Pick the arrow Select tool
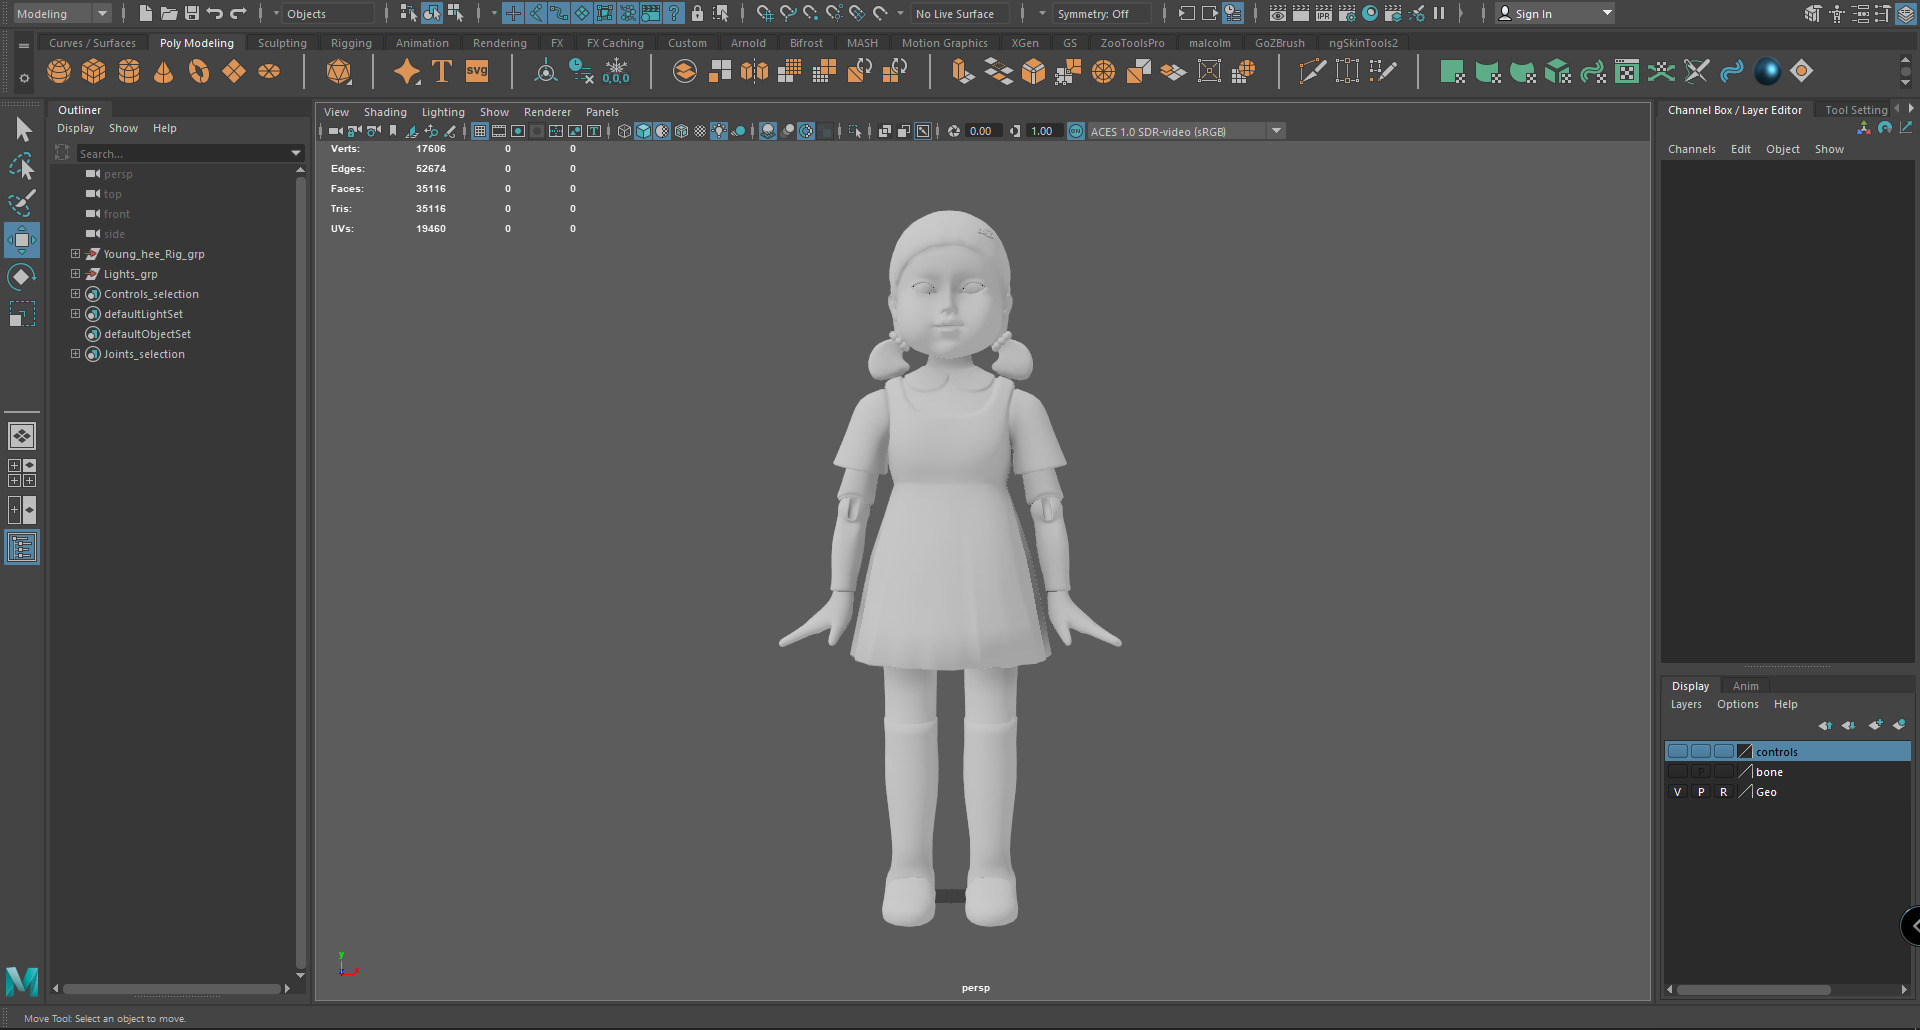 [22, 129]
